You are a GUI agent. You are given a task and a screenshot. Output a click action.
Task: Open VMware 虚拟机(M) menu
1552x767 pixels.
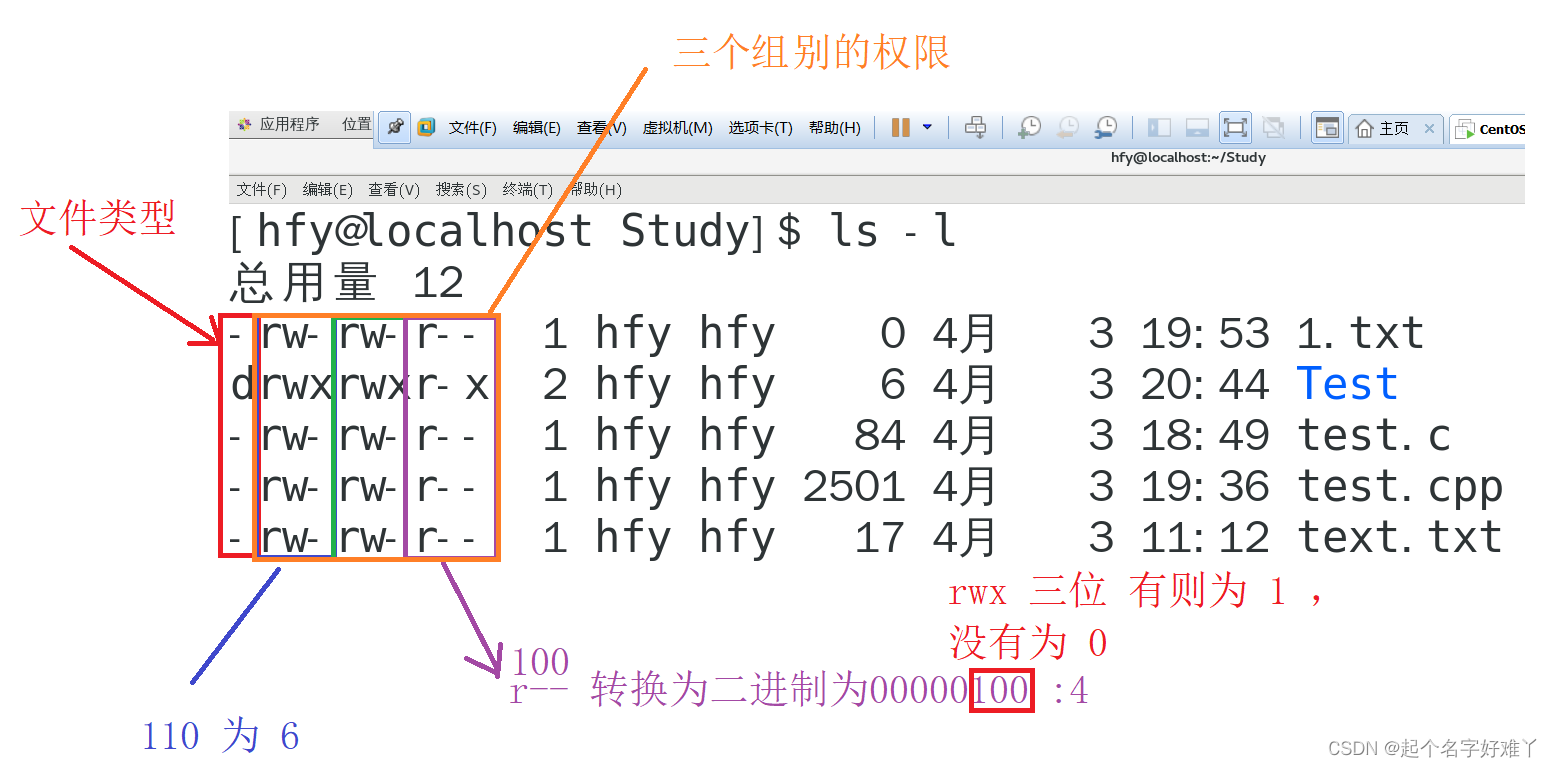[x=677, y=128]
